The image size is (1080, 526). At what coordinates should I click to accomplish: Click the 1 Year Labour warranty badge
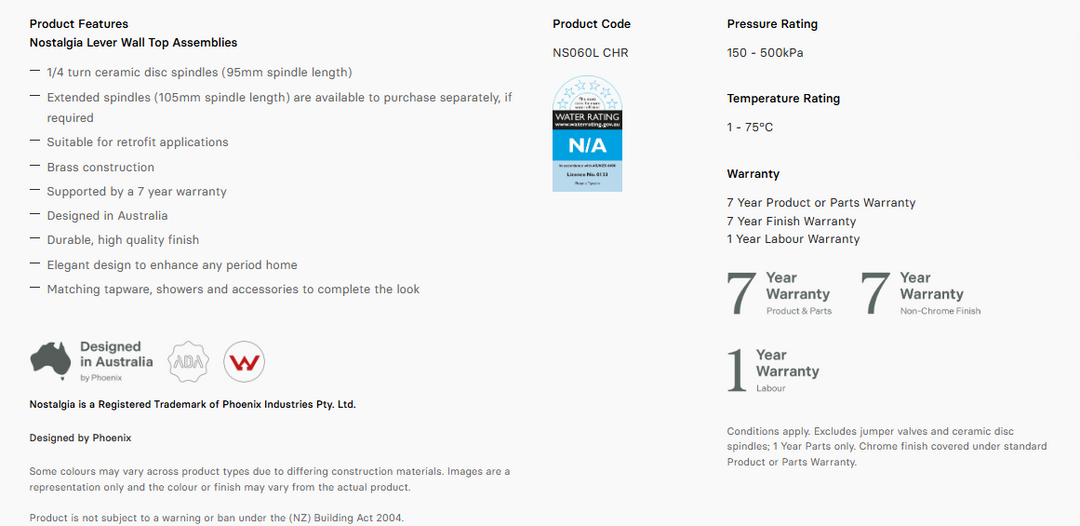(773, 370)
